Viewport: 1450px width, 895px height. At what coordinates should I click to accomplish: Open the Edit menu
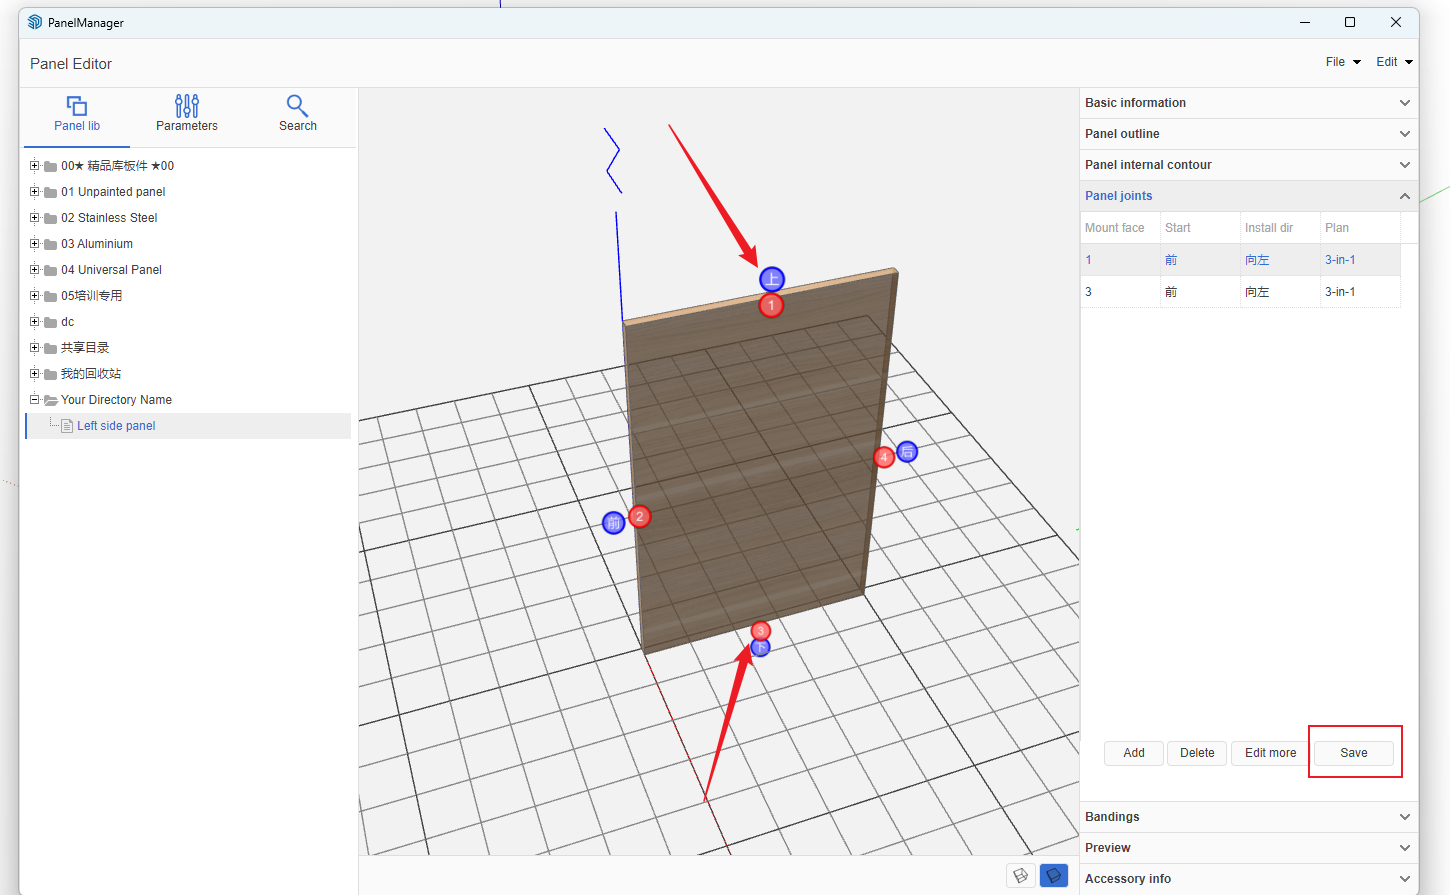(x=1394, y=62)
